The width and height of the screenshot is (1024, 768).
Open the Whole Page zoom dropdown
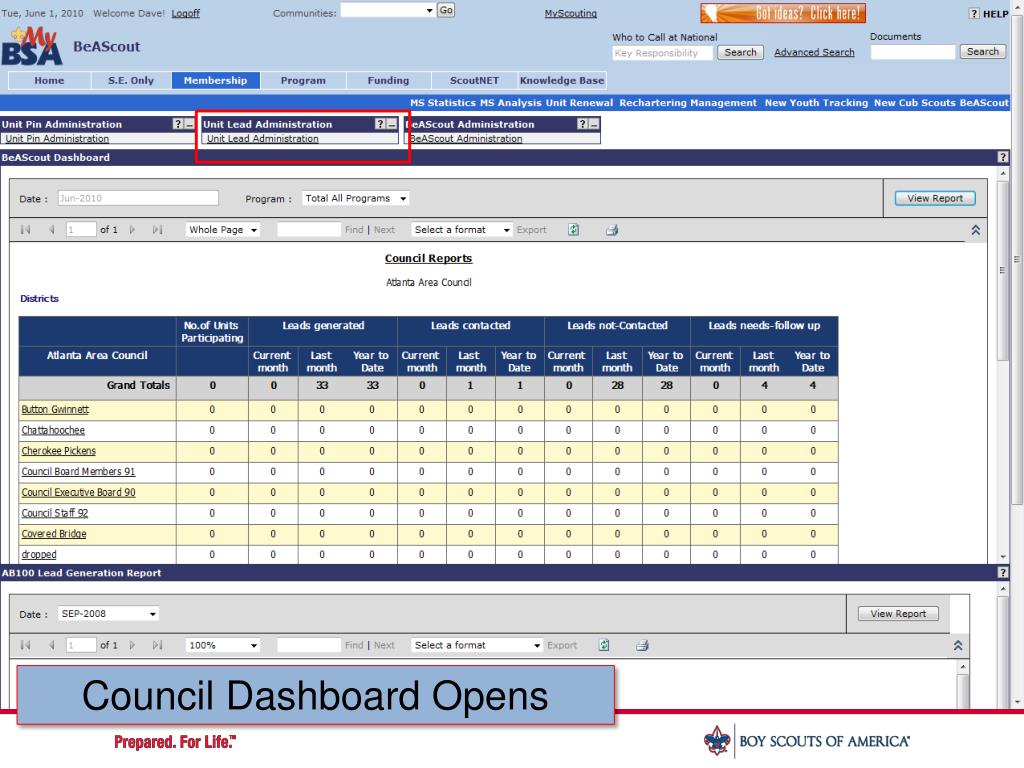pos(223,230)
